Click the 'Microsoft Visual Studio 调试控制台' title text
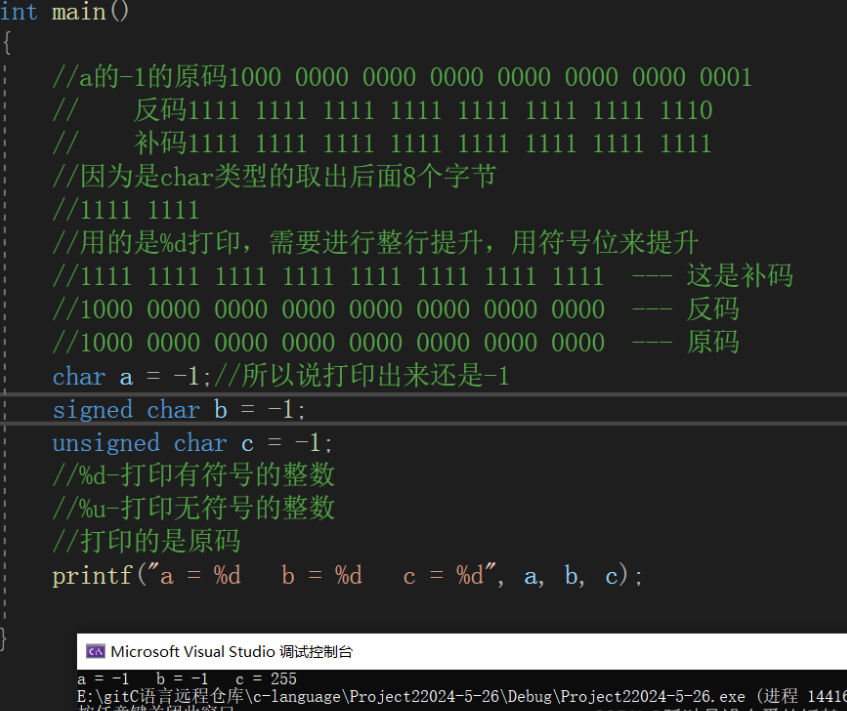This screenshot has width=847, height=711. pyautogui.click(x=231, y=652)
